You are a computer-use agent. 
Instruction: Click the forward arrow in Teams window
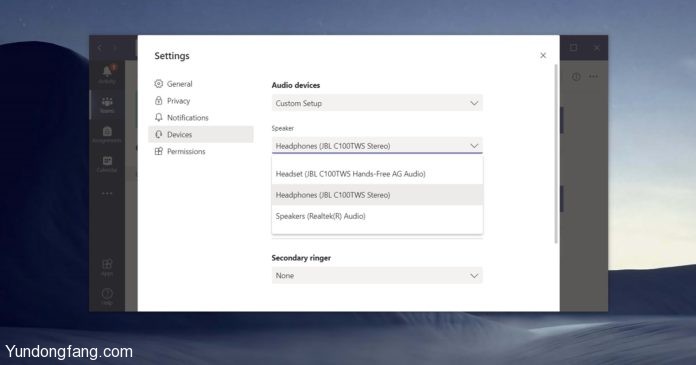click(x=115, y=48)
